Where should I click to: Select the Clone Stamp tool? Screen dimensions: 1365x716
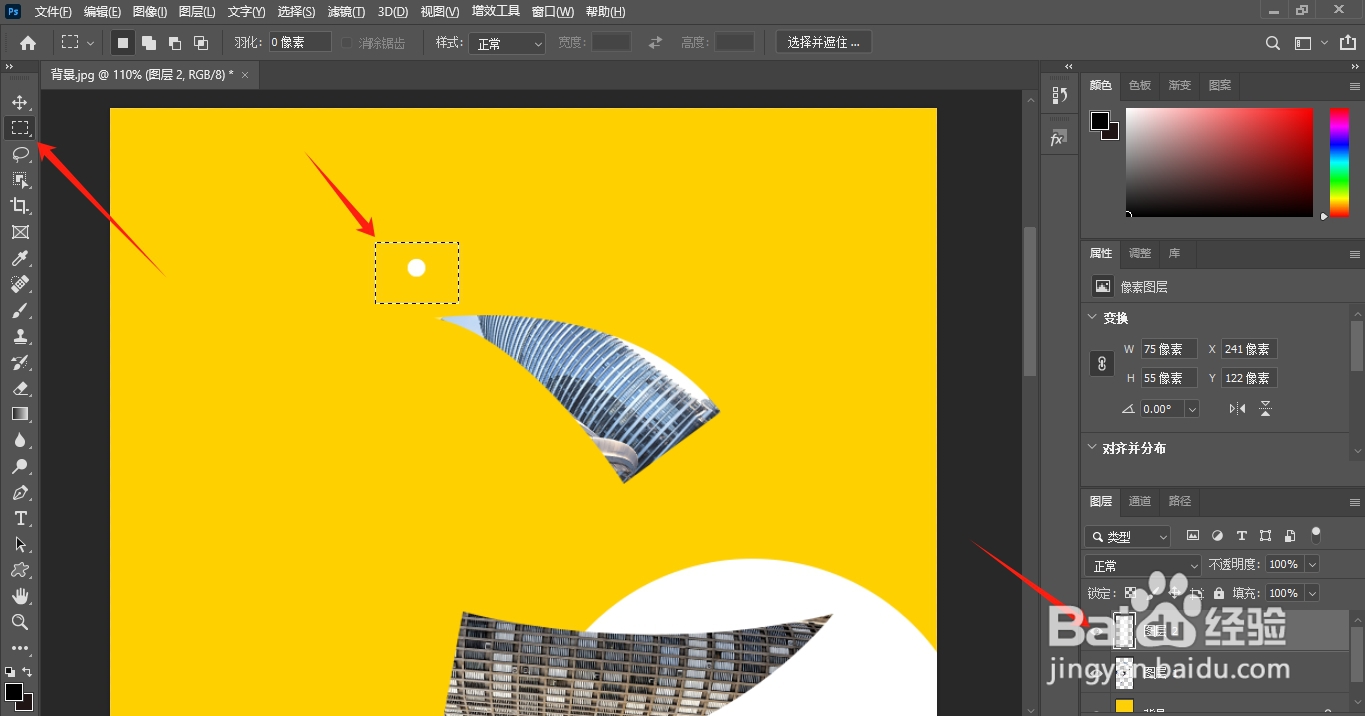pos(20,336)
